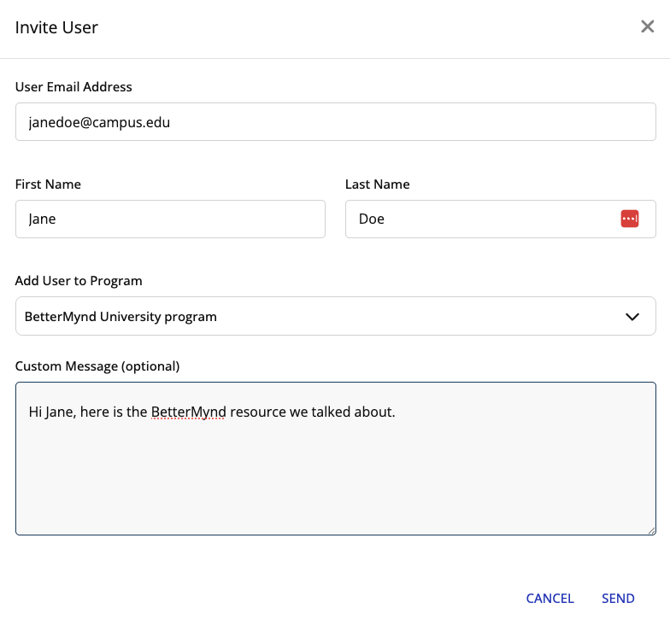Click the red password manager icon
Screen dimensions: 670x620
[629, 219]
